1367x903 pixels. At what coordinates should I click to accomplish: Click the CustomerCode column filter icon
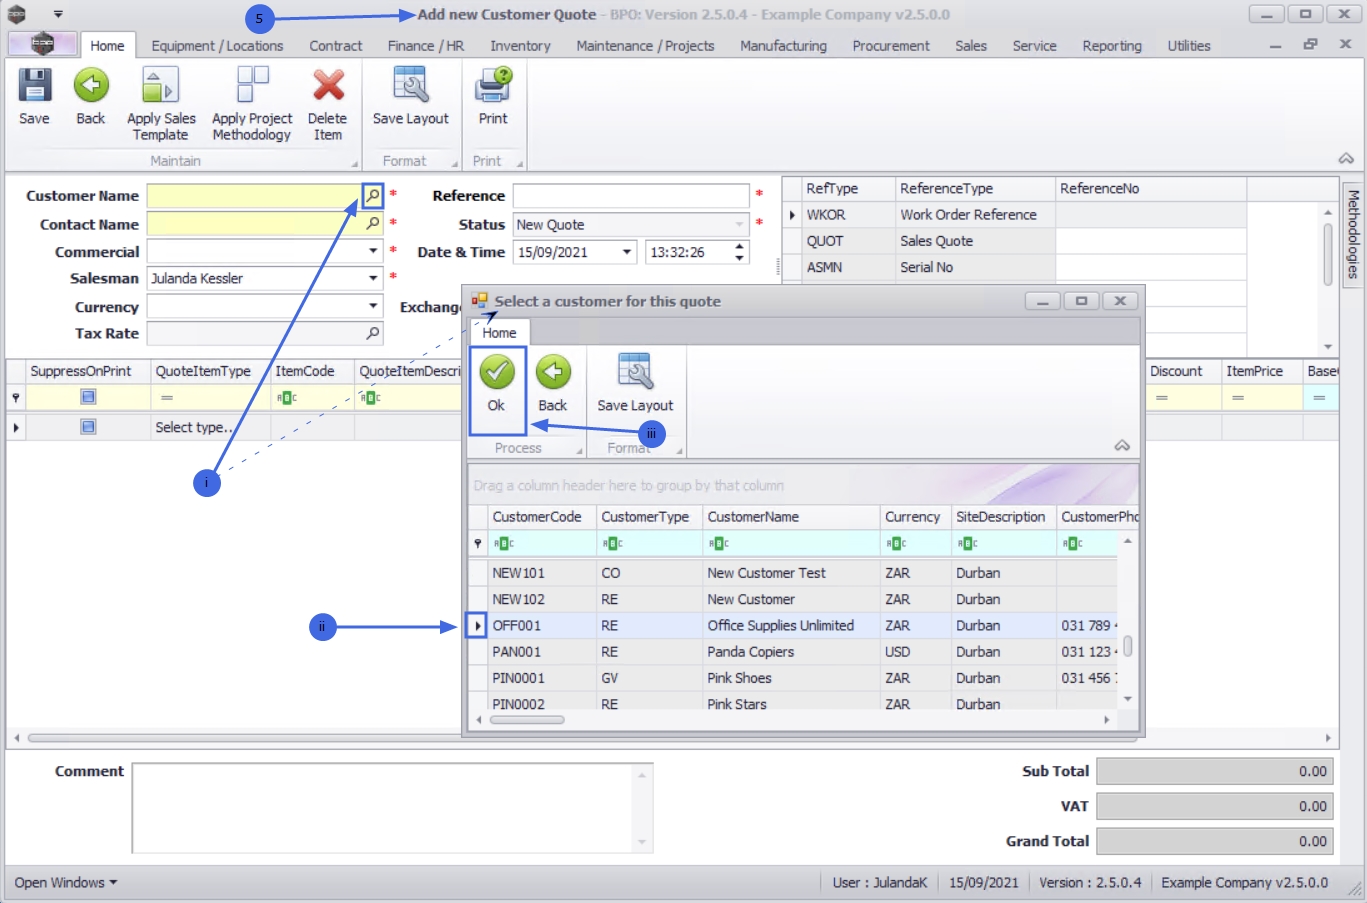point(505,543)
